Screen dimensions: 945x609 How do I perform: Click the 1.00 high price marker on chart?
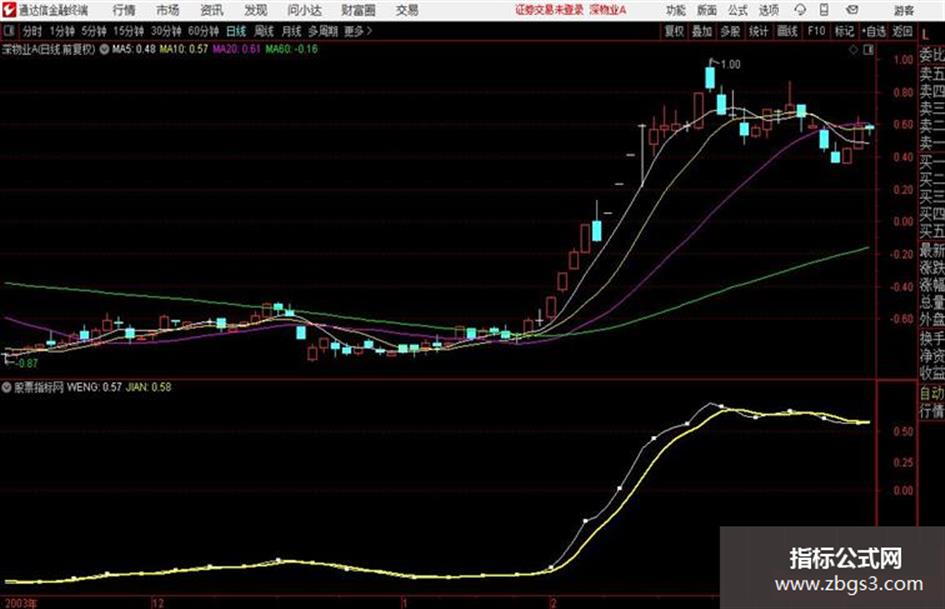tap(730, 64)
